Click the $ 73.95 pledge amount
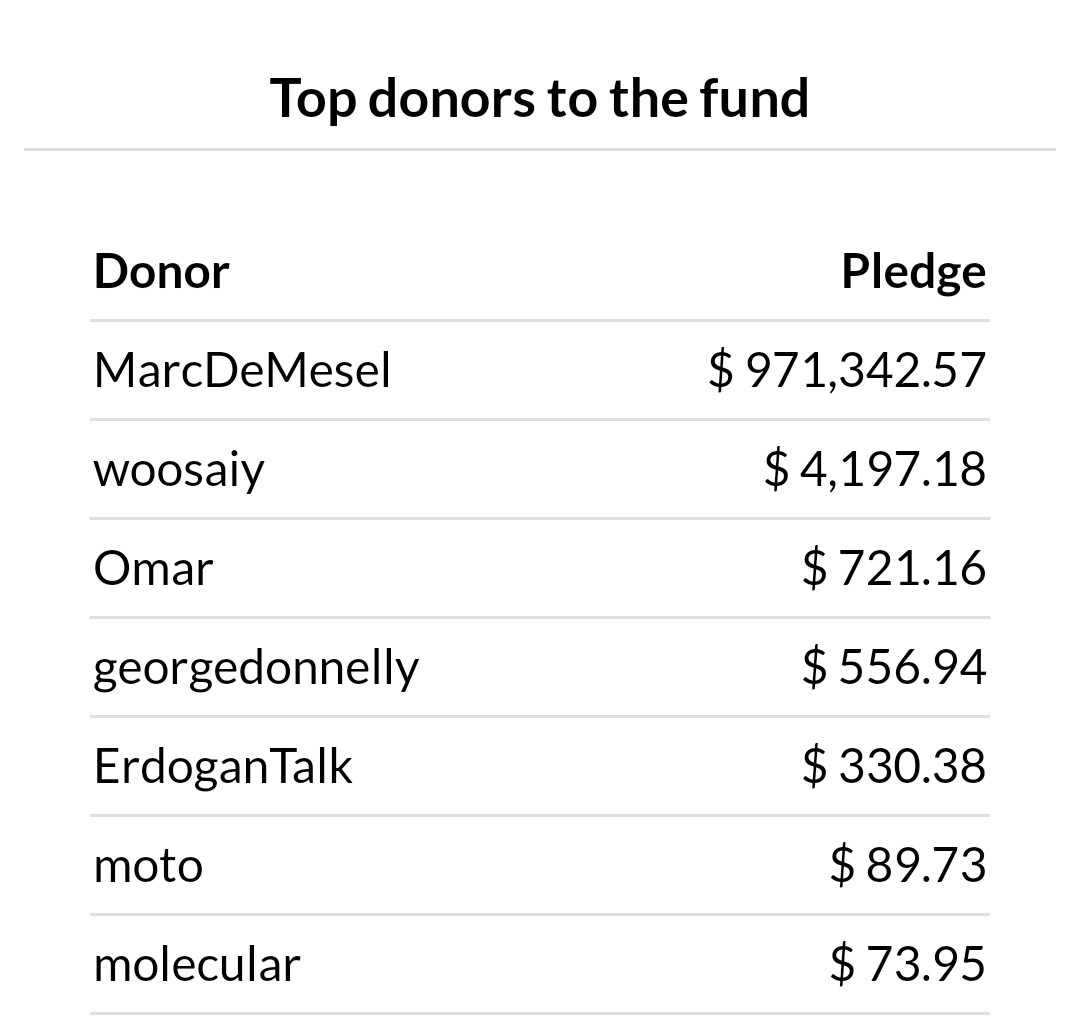 (908, 964)
